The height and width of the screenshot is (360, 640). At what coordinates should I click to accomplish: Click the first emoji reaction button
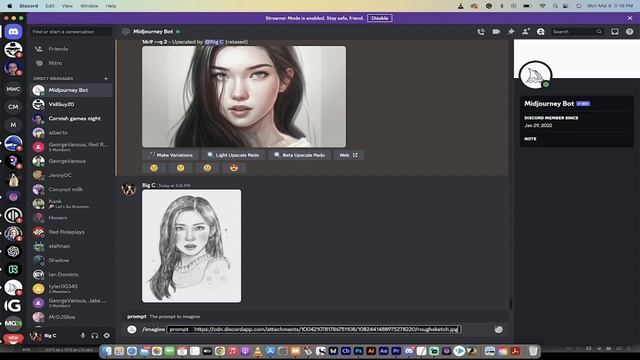[x=154, y=168]
